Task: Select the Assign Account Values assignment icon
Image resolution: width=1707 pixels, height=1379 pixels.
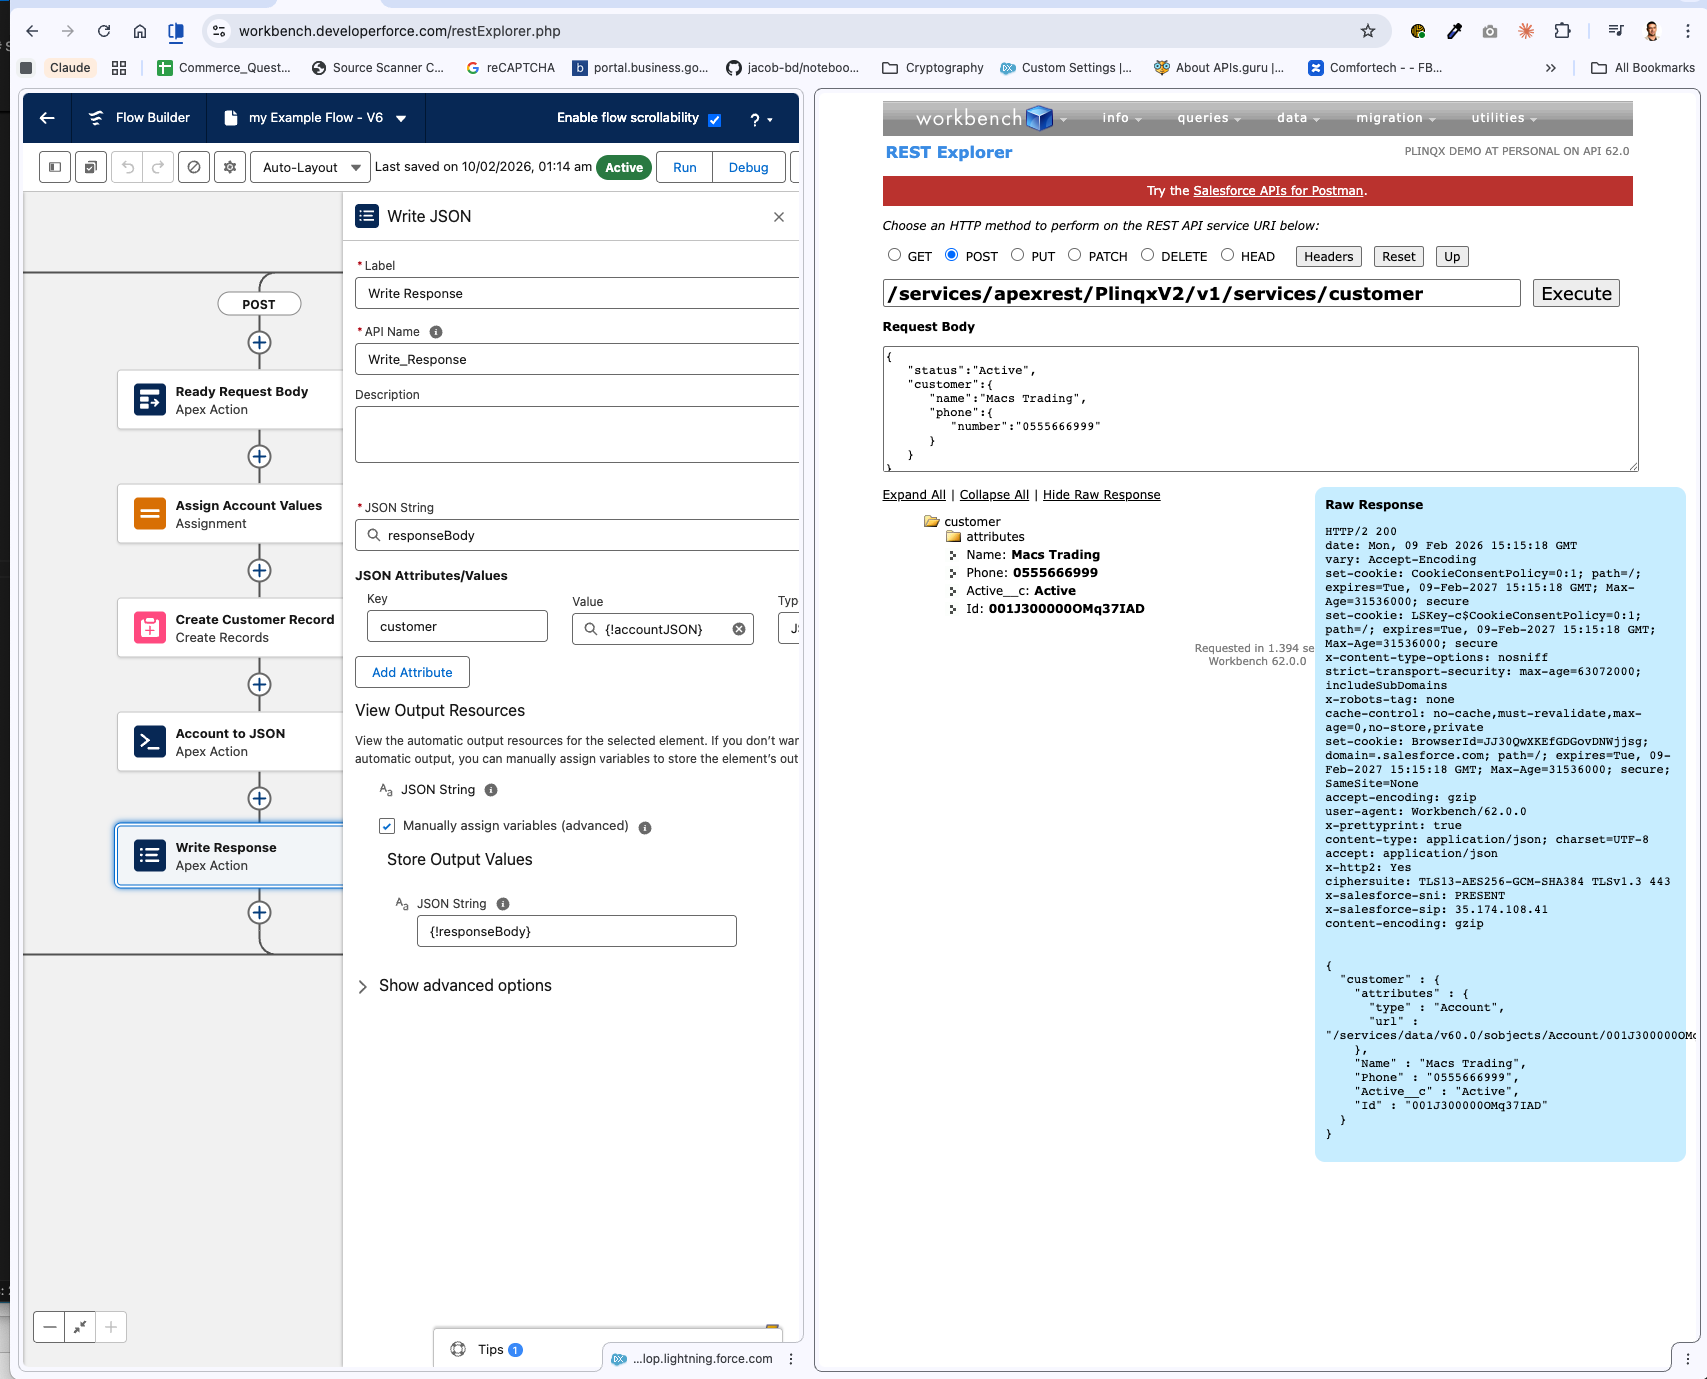Action: point(150,514)
